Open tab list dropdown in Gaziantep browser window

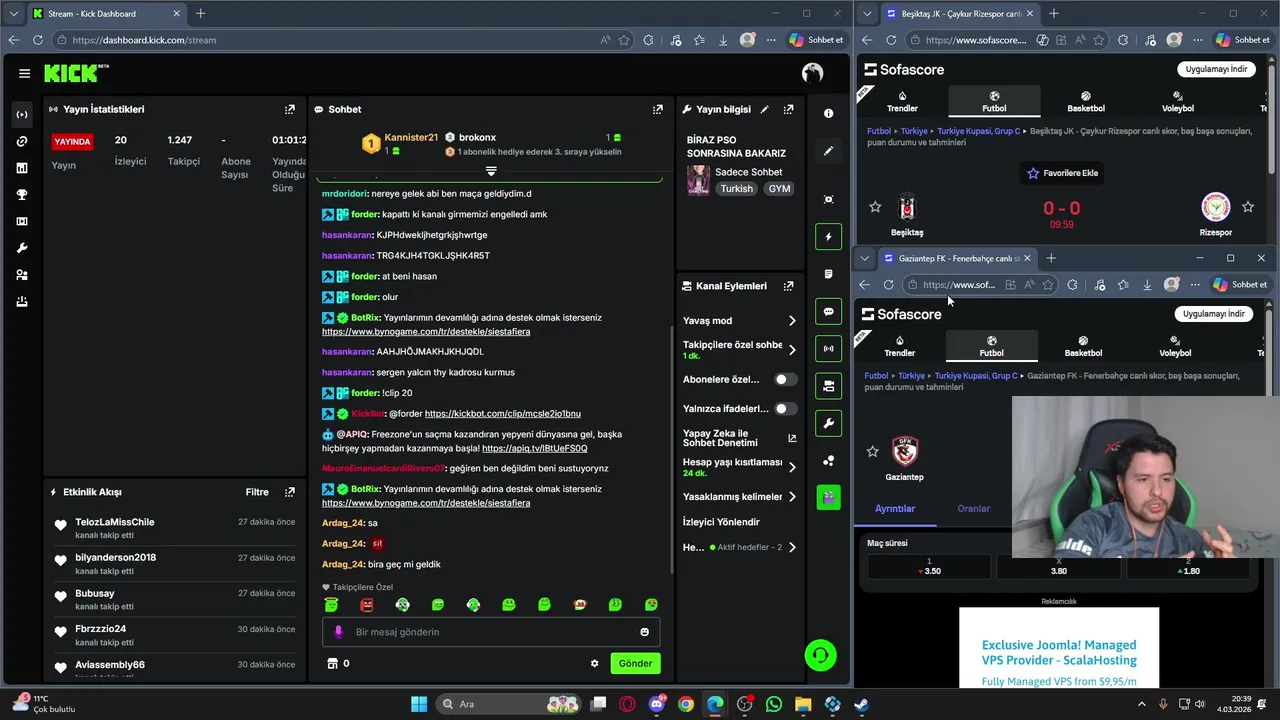pos(865,258)
